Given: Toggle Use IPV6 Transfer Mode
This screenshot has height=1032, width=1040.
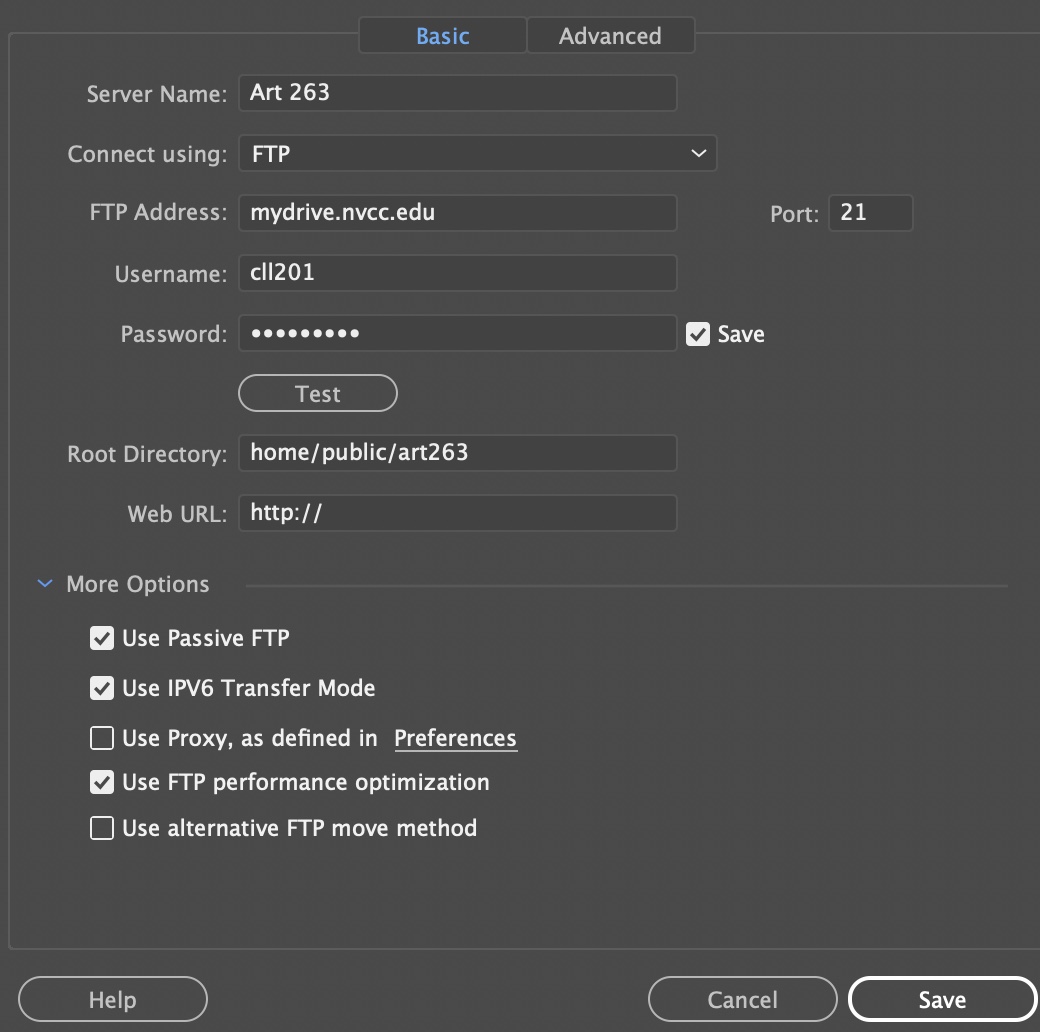Looking at the screenshot, I should 102,688.
